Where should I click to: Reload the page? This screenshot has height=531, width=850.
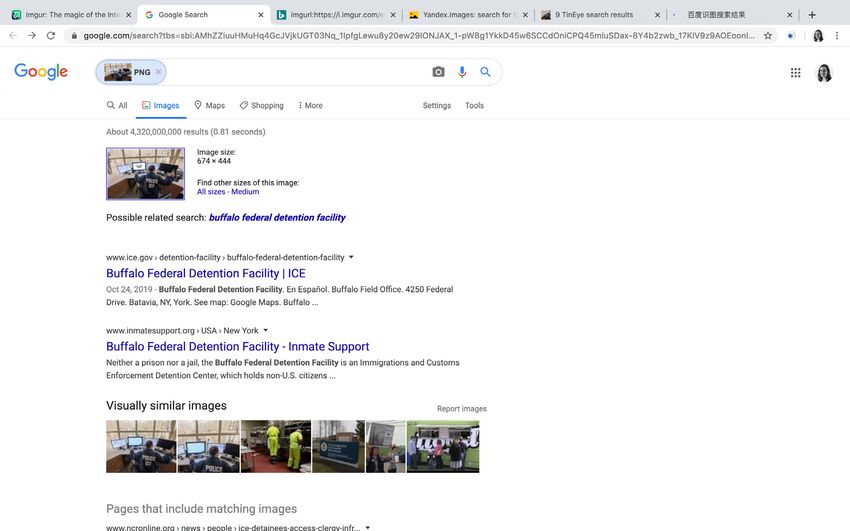50,36
